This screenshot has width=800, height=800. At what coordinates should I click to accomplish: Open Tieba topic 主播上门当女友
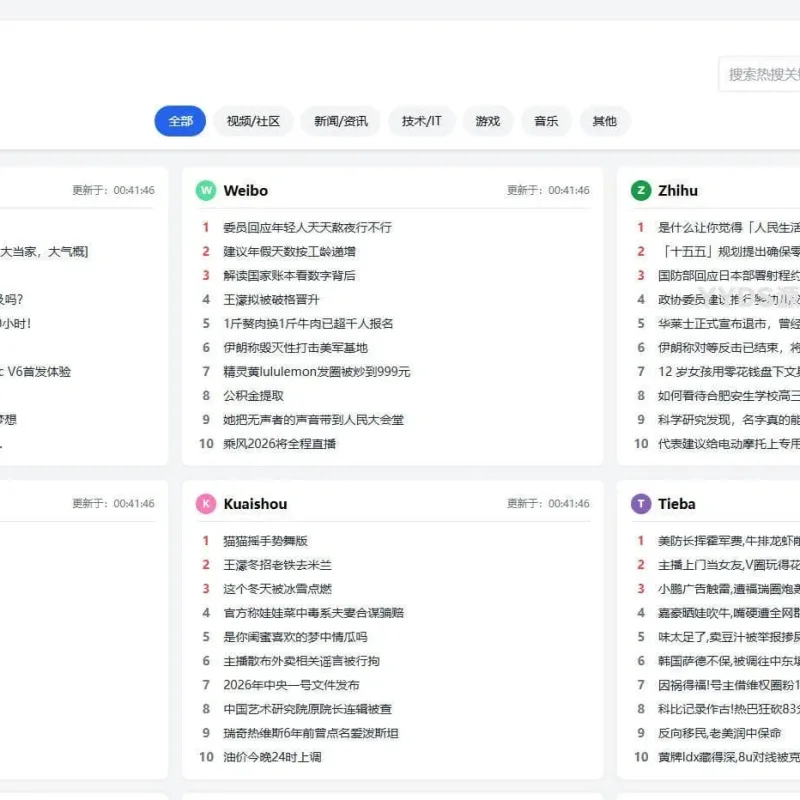[729, 565]
